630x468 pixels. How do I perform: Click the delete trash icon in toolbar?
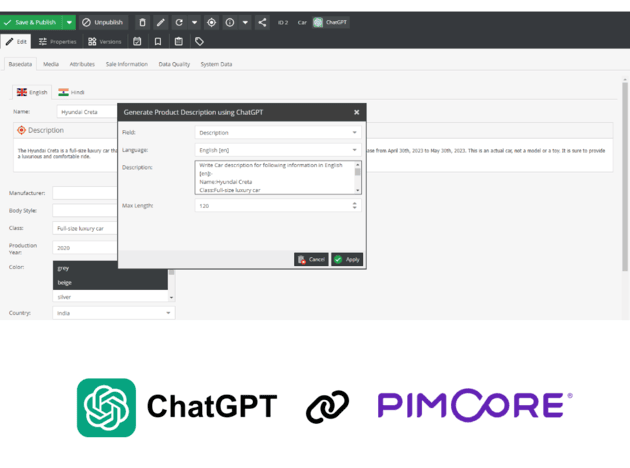tap(142, 22)
